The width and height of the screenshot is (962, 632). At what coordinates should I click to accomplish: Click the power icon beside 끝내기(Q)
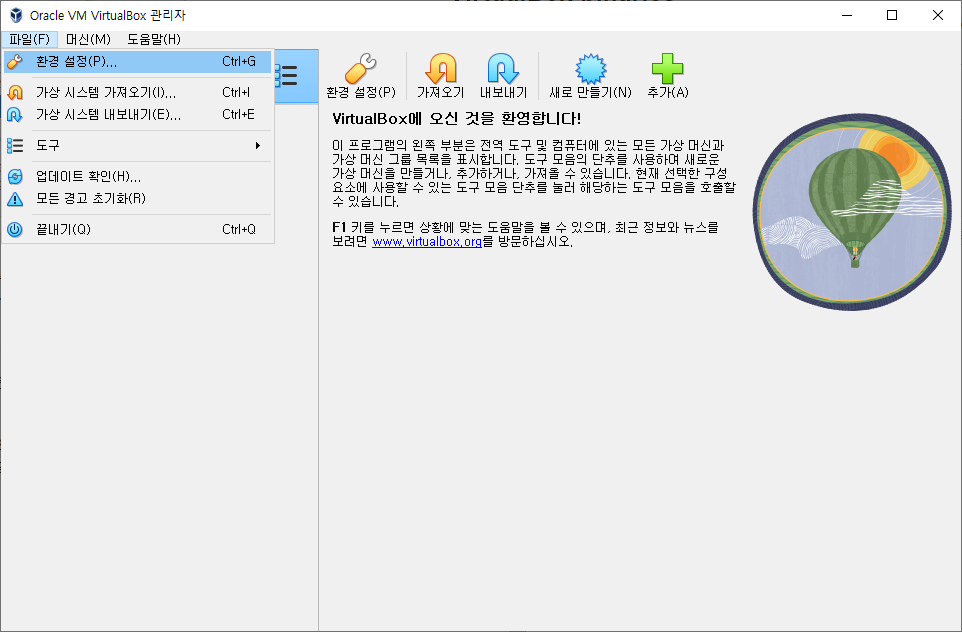[15, 229]
